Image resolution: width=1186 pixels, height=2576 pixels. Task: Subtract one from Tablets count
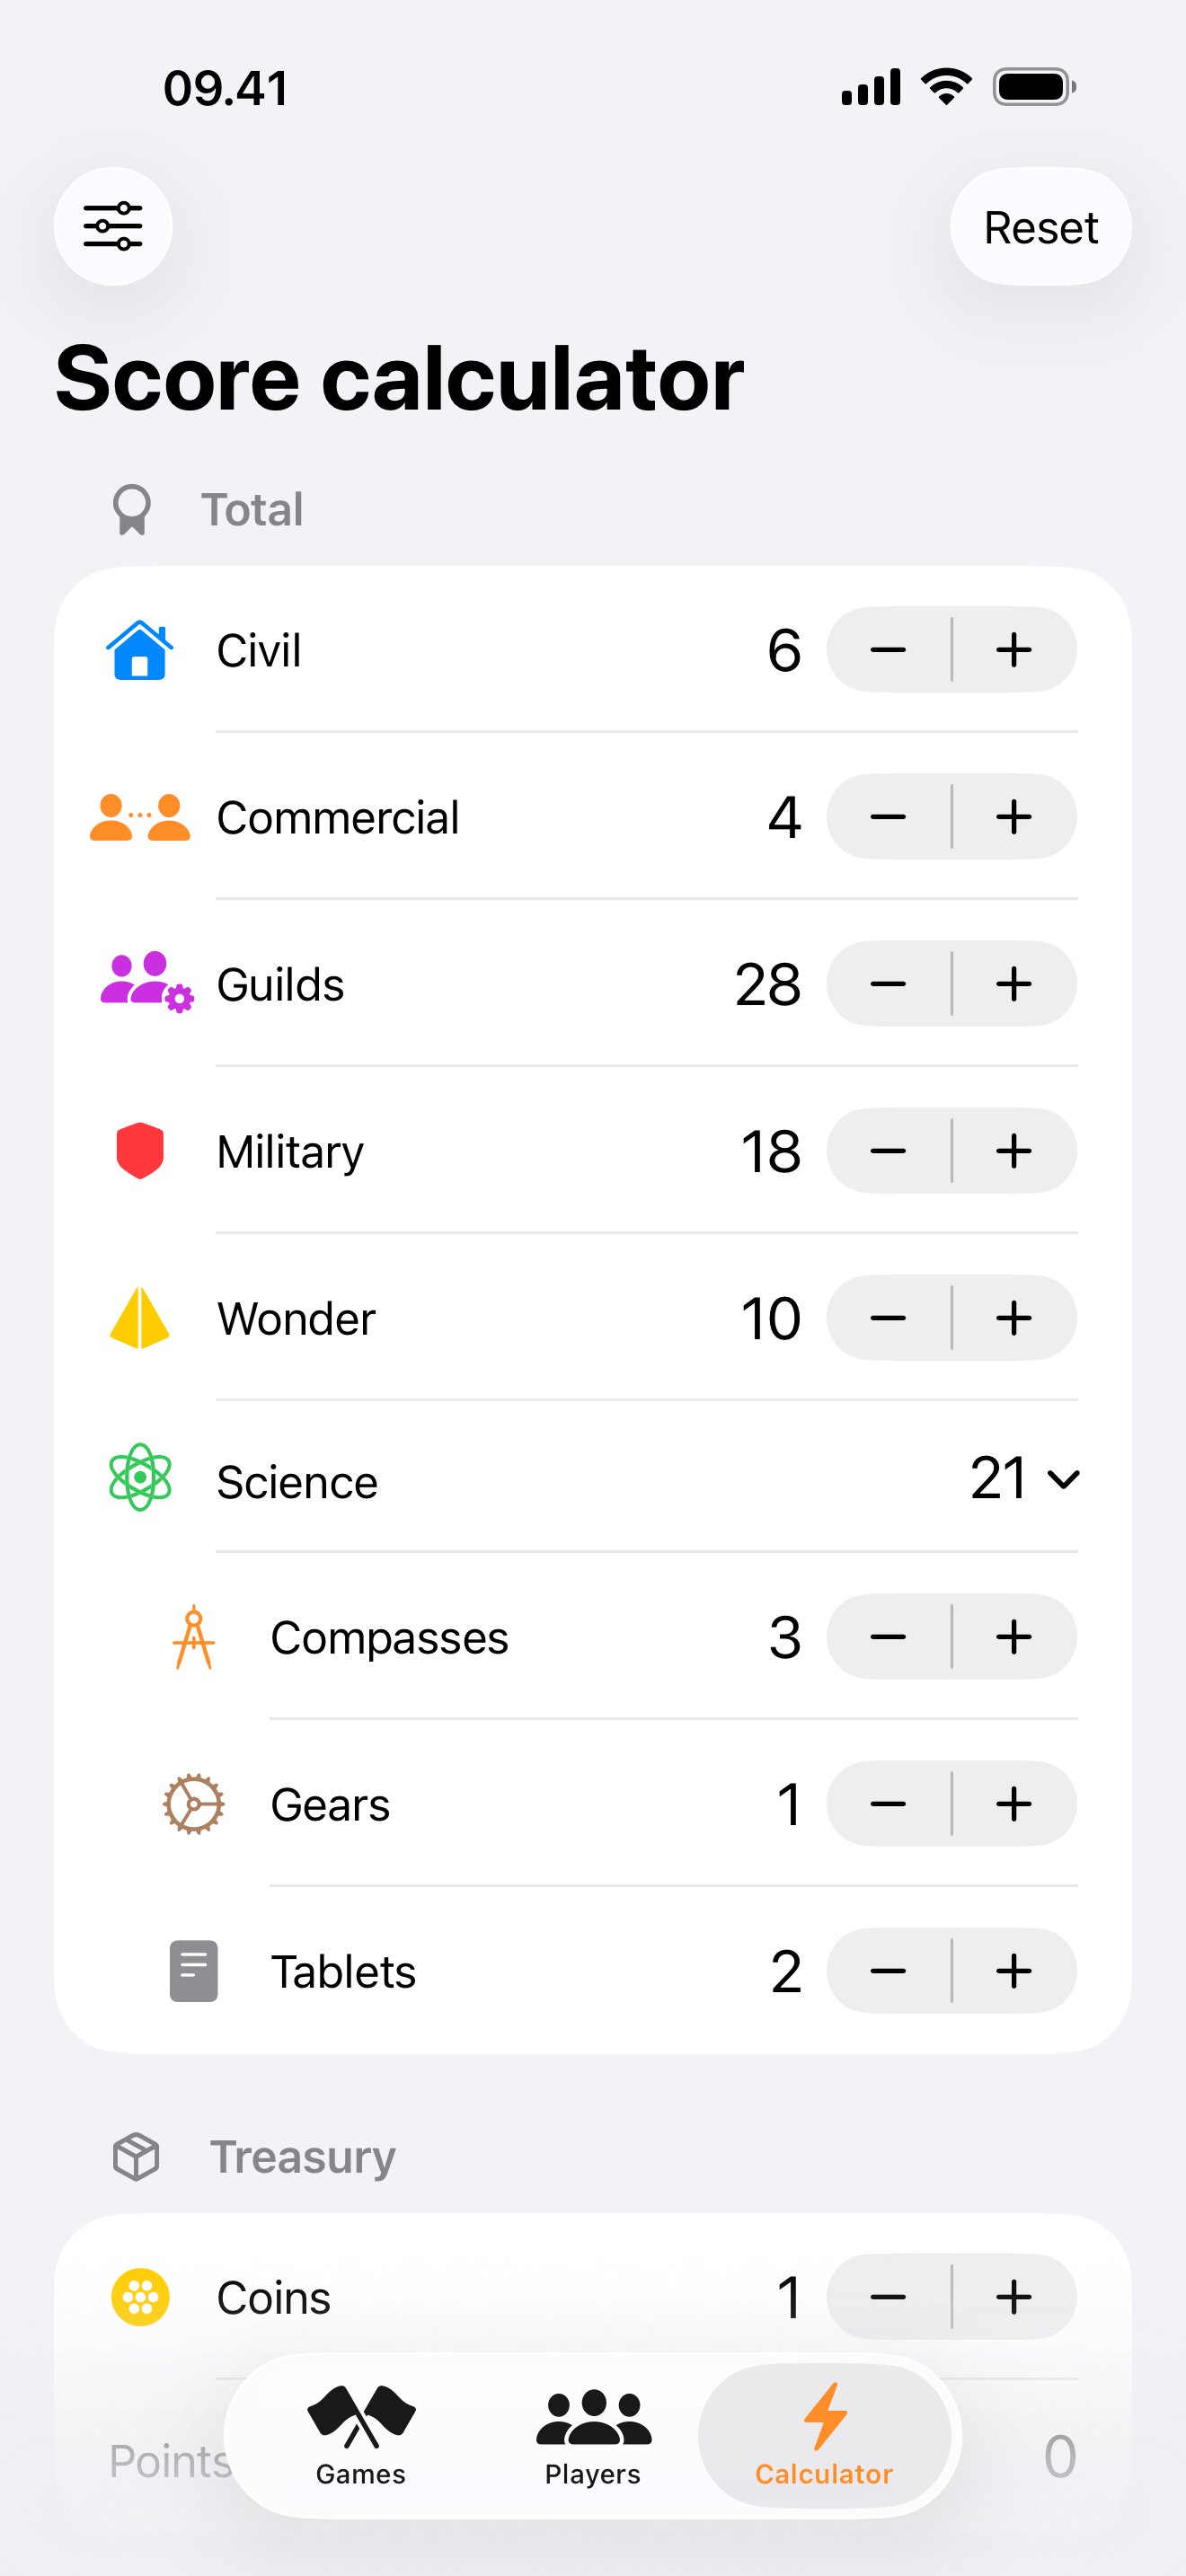(x=888, y=1971)
